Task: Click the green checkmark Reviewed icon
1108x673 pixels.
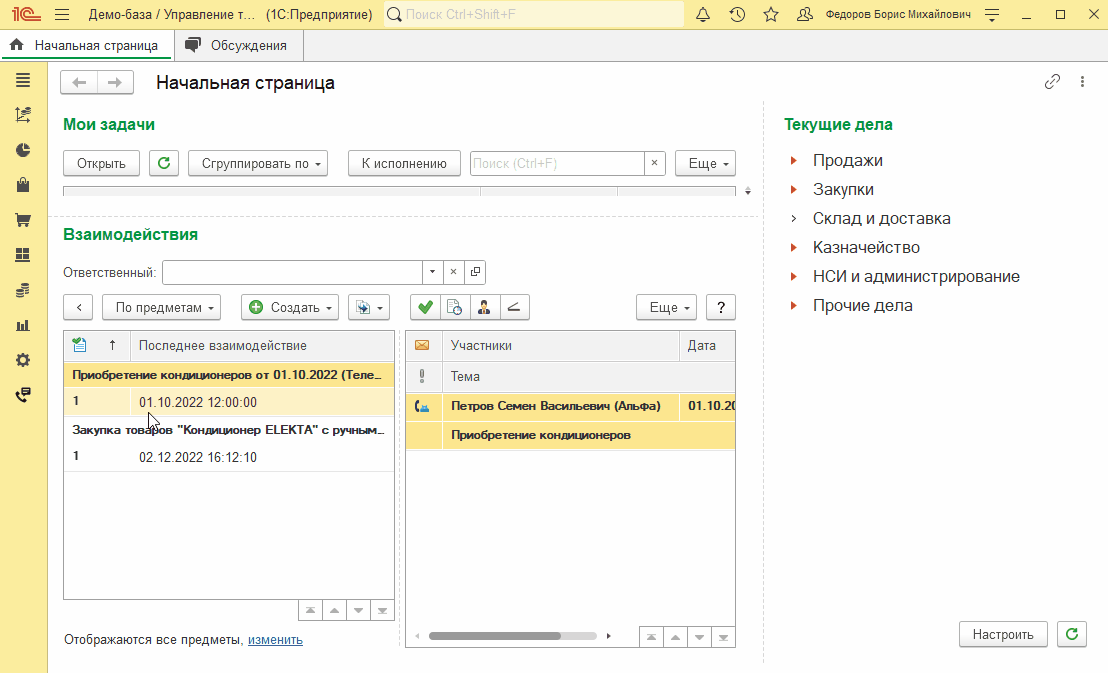Action: (x=425, y=307)
